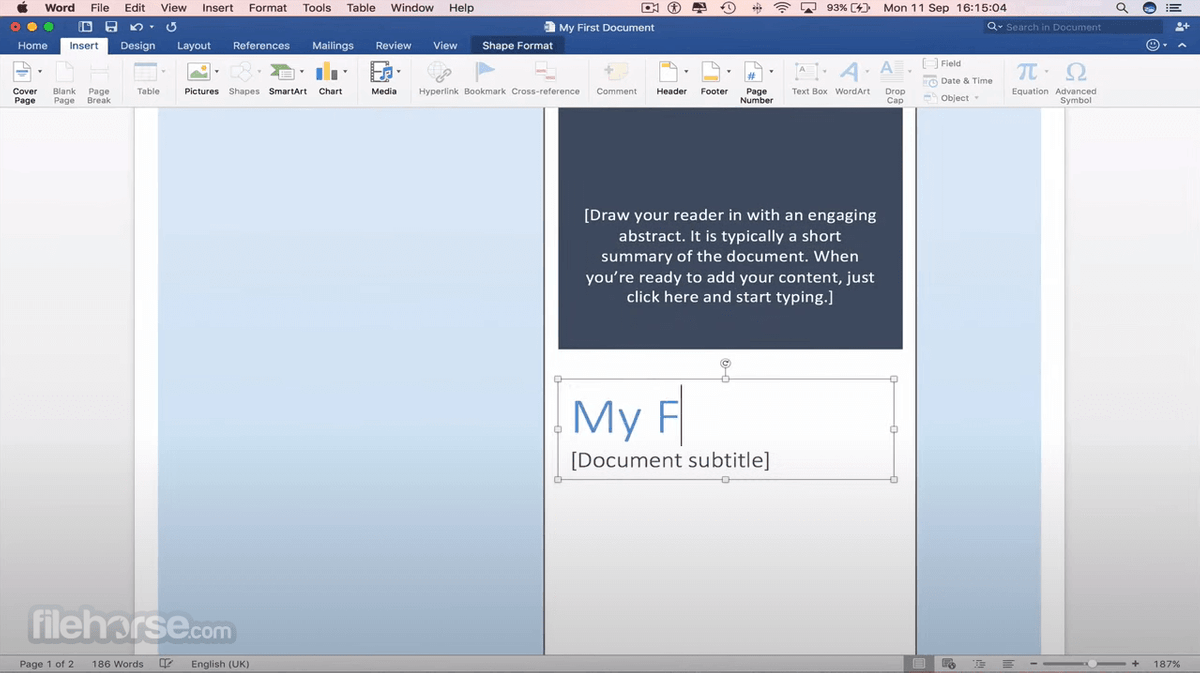Click the Hyperlink icon
The height and width of the screenshot is (673, 1200).
[x=438, y=72]
